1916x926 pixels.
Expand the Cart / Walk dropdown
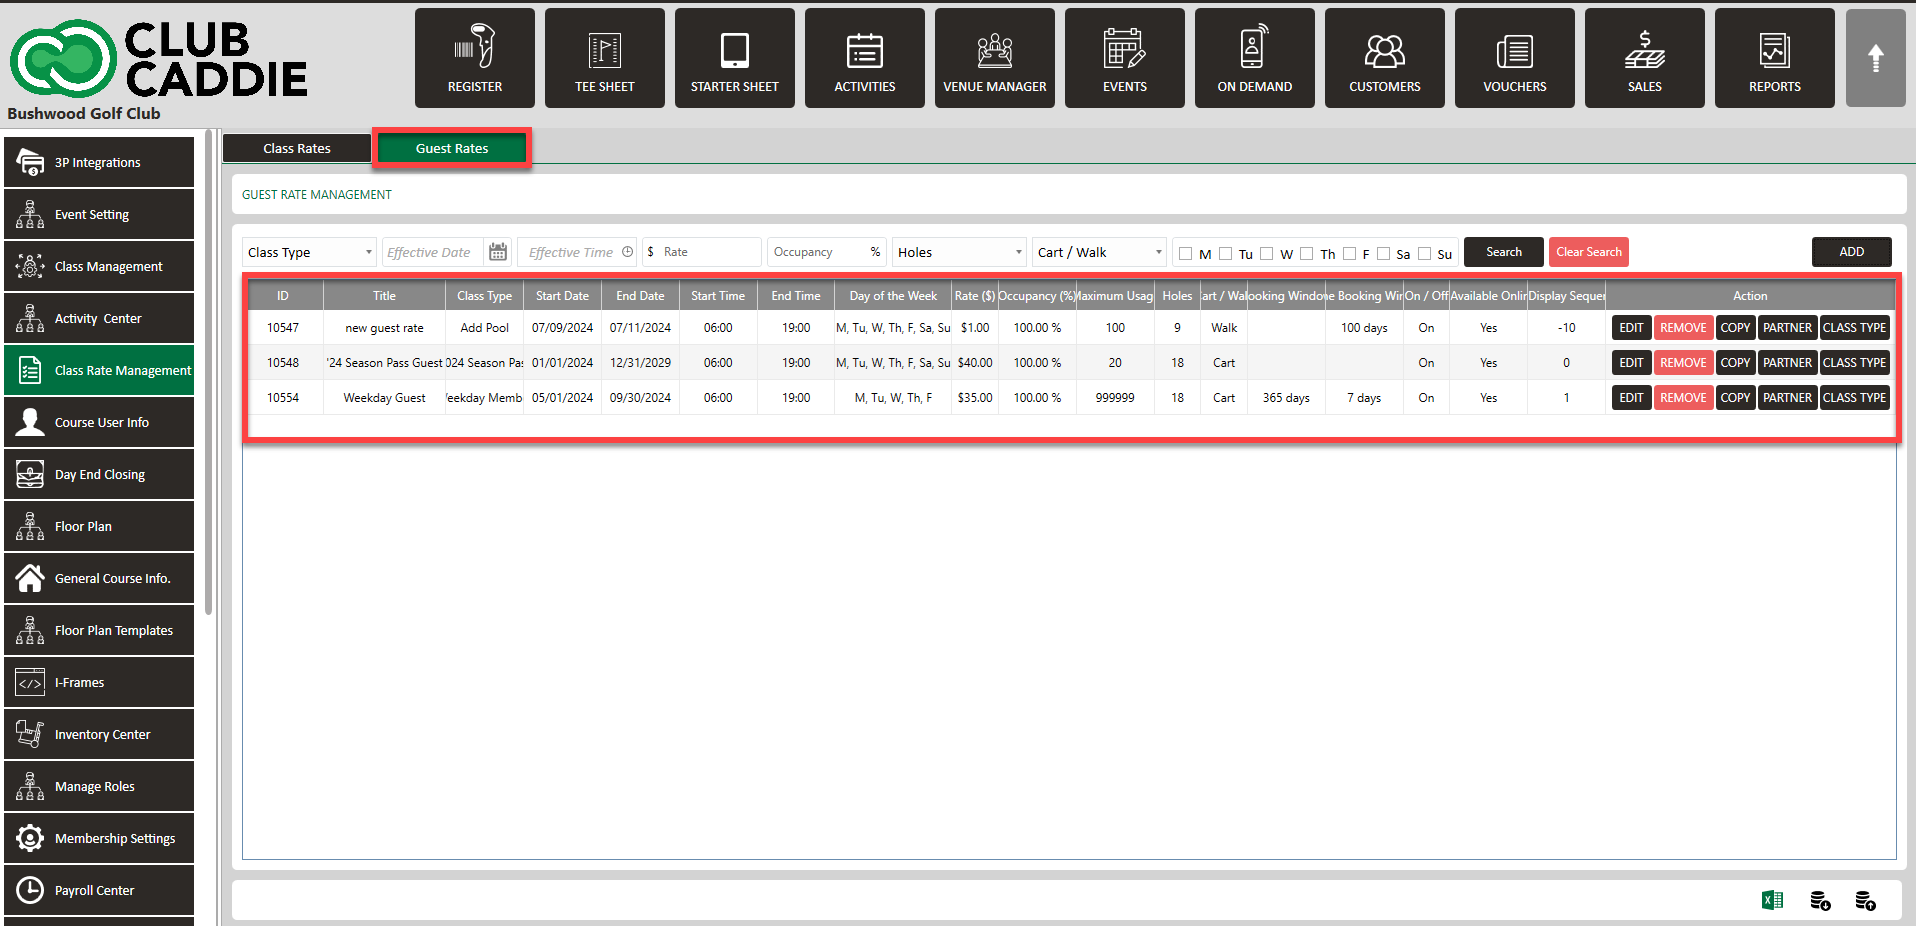(x=1099, y=252)
